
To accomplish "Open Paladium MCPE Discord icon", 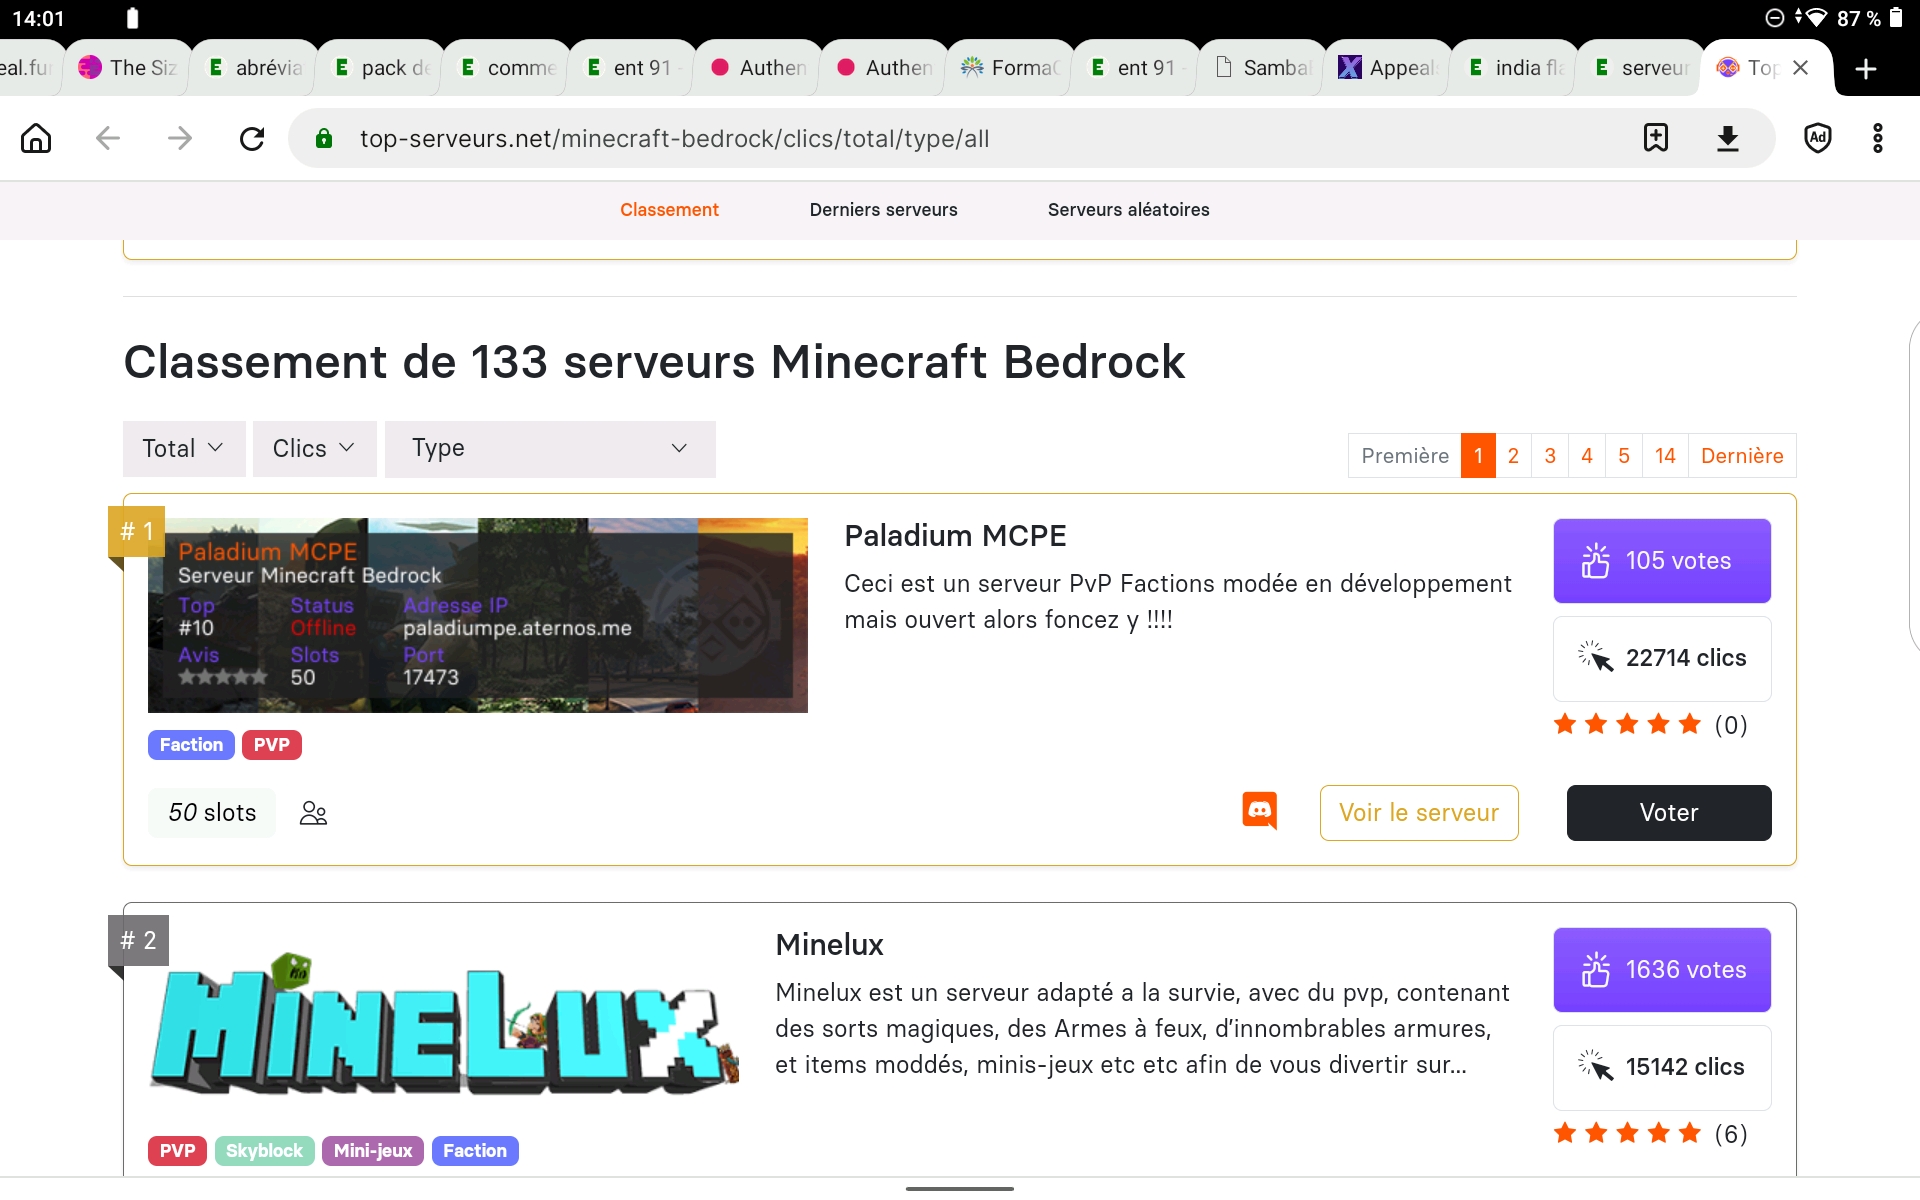I will pyautogui.click(x=1260, y=811).
